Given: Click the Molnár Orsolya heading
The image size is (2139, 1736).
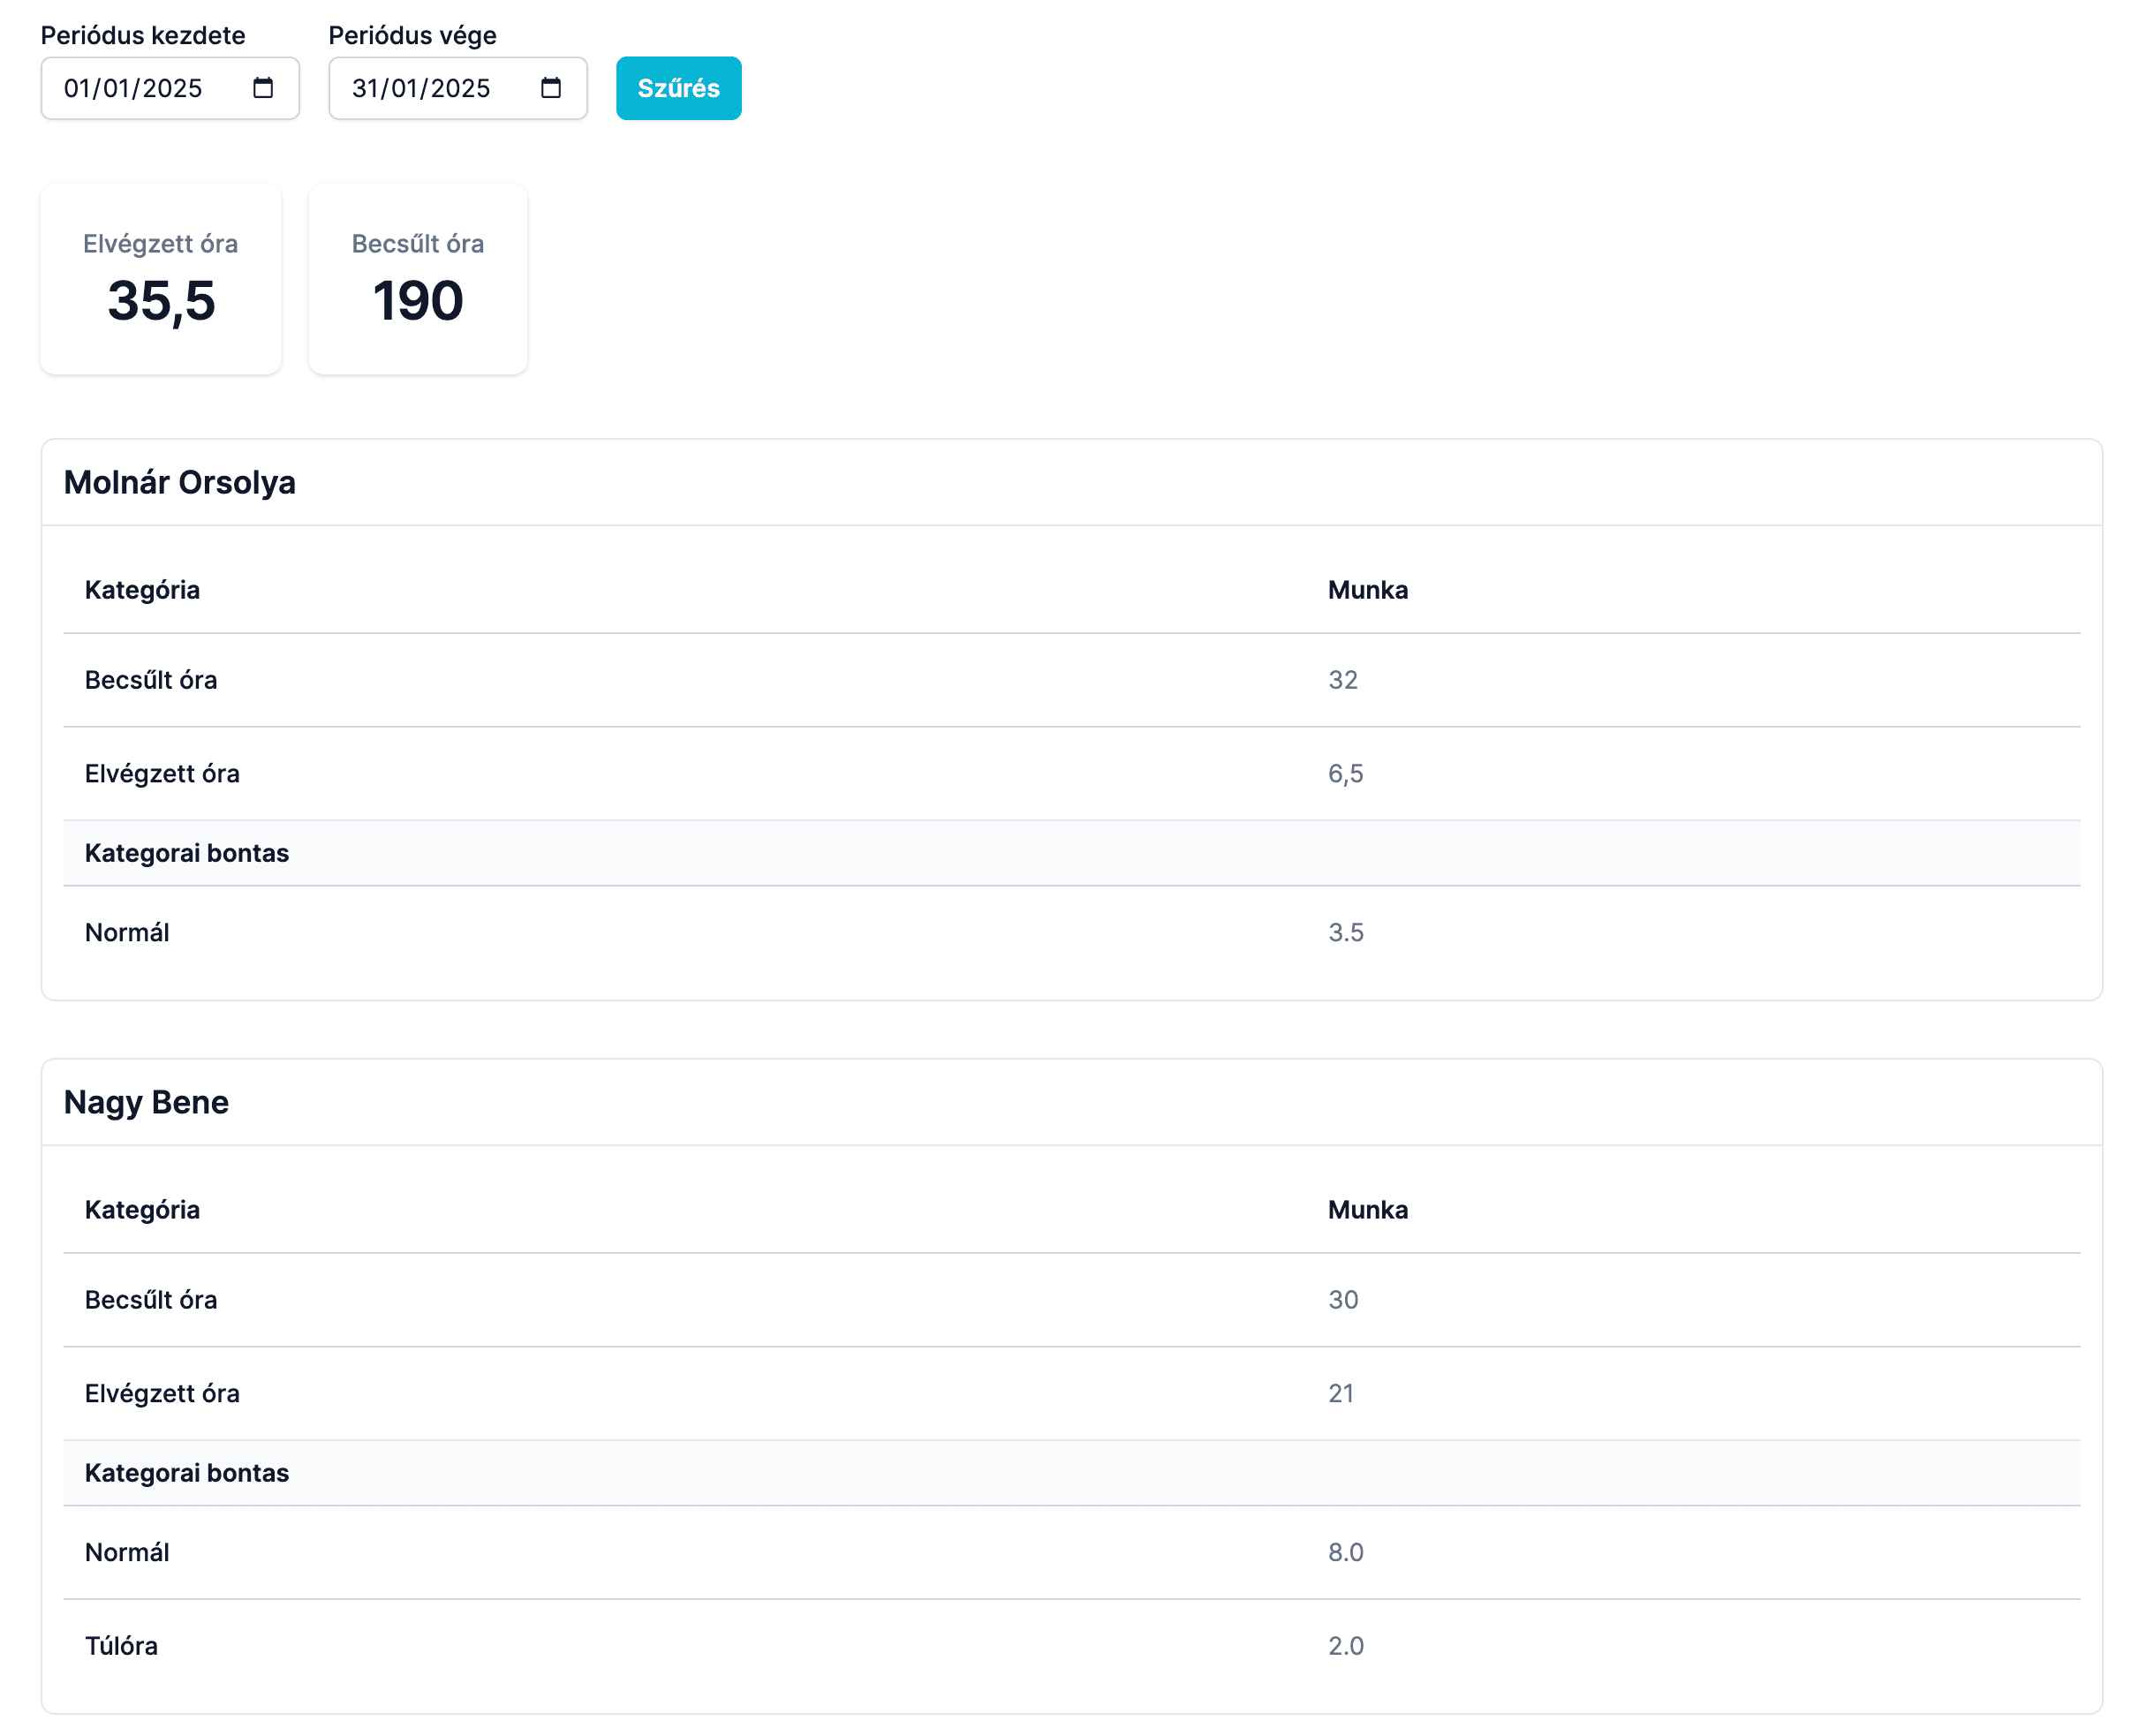Looking at the screenshot, I should [x=180, y=482].
